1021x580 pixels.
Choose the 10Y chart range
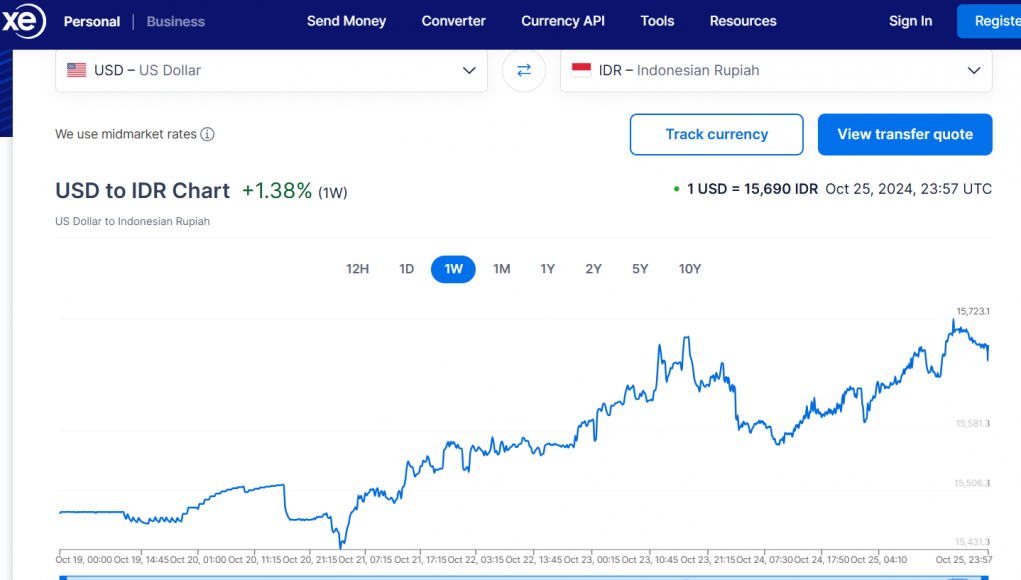689,269
